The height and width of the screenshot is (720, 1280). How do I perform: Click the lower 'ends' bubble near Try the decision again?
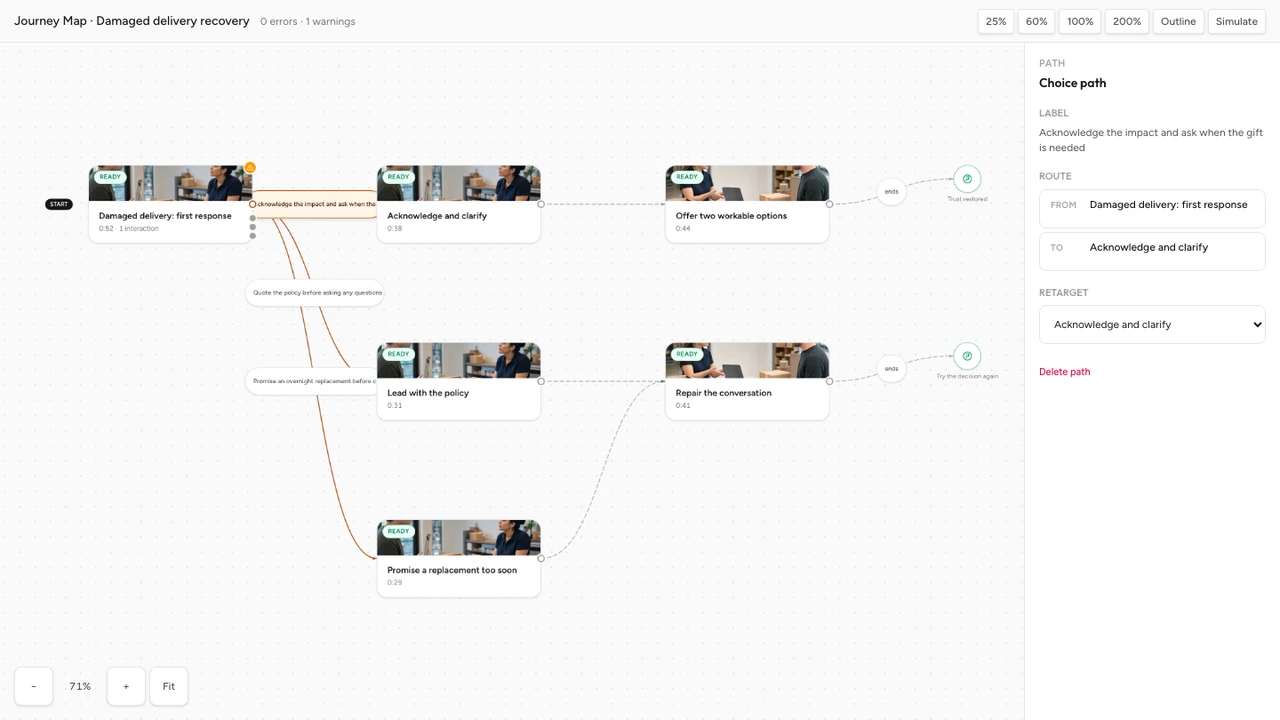coord(891,368)
